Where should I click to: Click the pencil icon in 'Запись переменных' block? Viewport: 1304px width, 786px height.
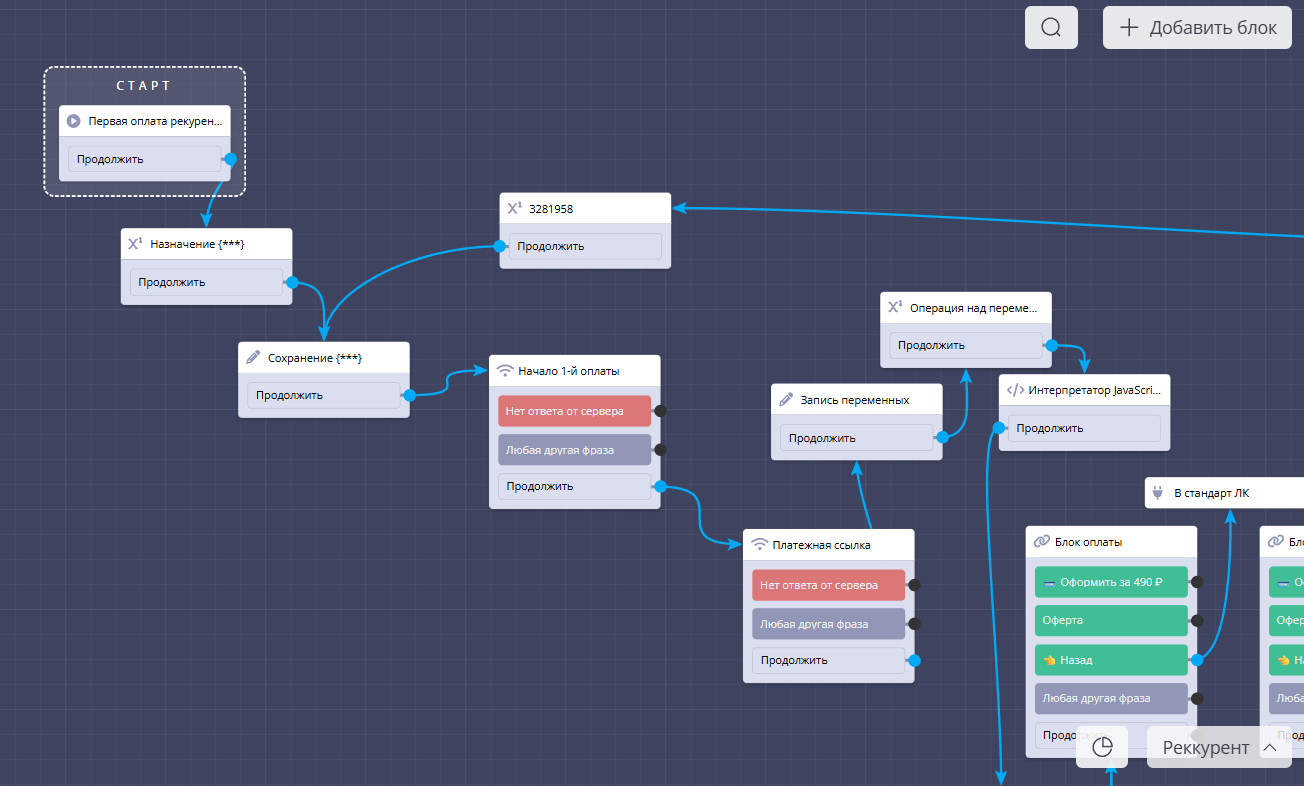coord(786,399)
